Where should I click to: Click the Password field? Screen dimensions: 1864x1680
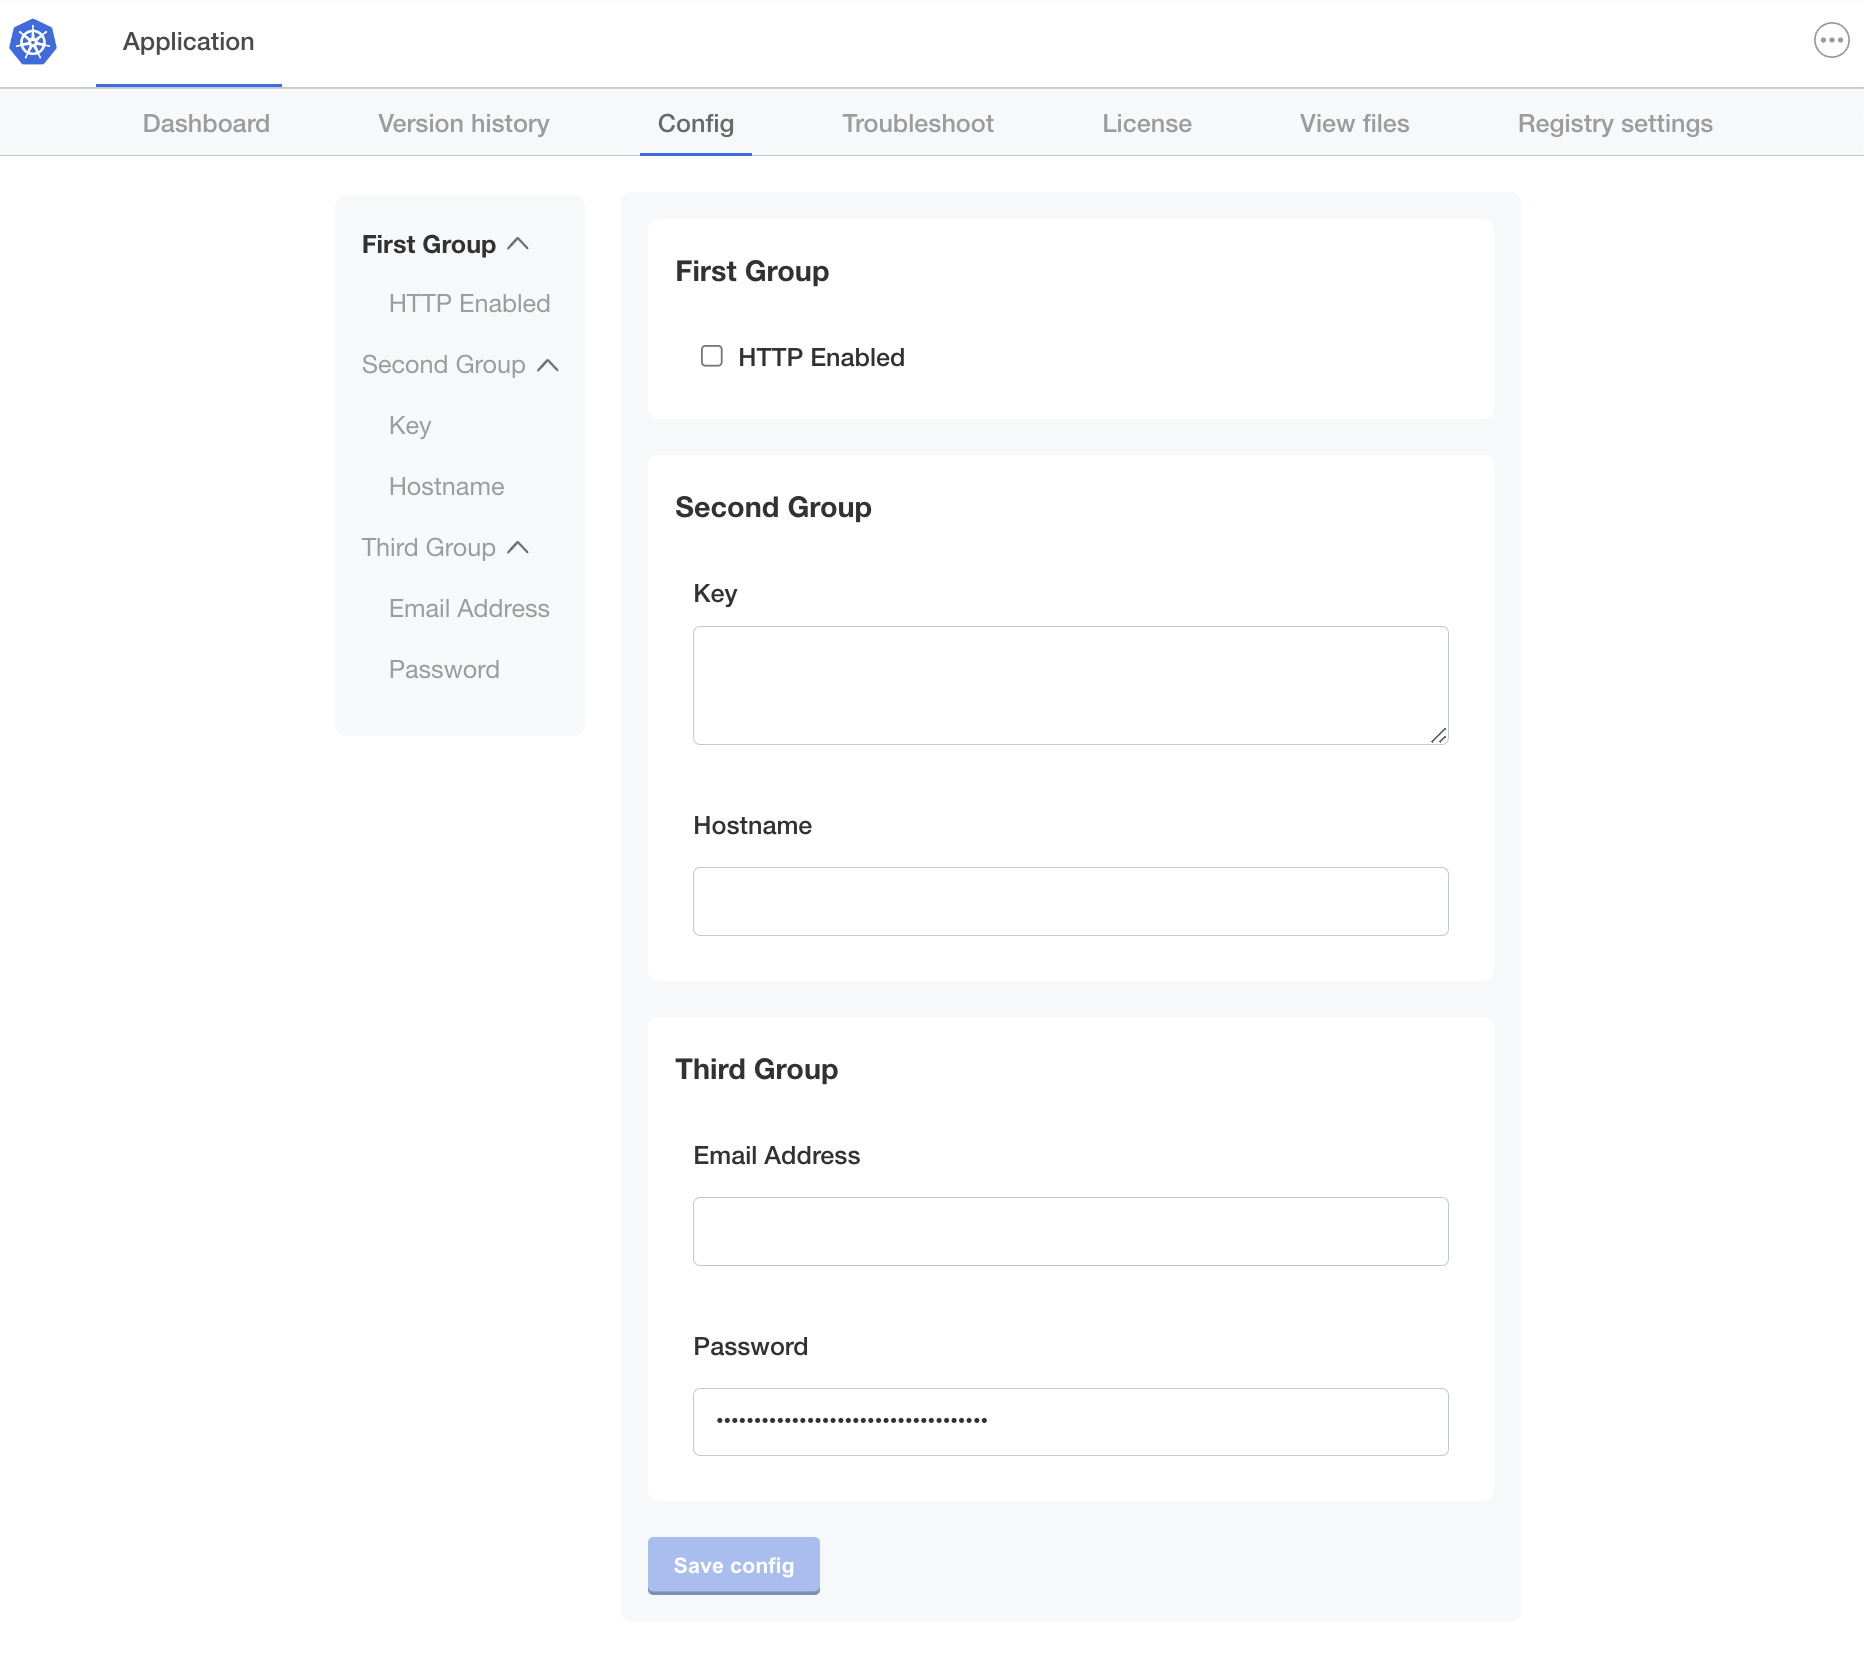1069,1421
